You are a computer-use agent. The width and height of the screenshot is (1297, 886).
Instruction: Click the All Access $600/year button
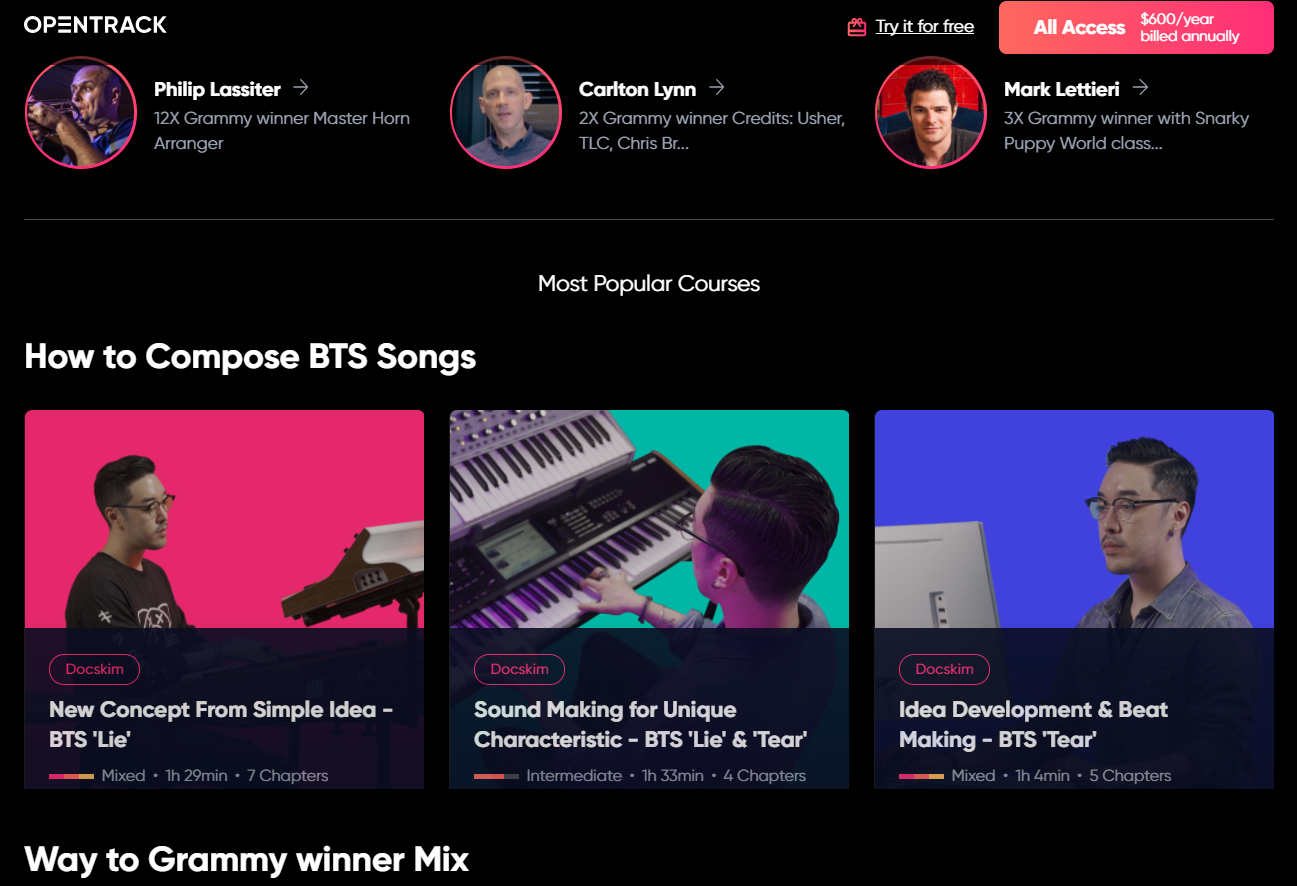pyautogui.click(x=1136, y=28)
